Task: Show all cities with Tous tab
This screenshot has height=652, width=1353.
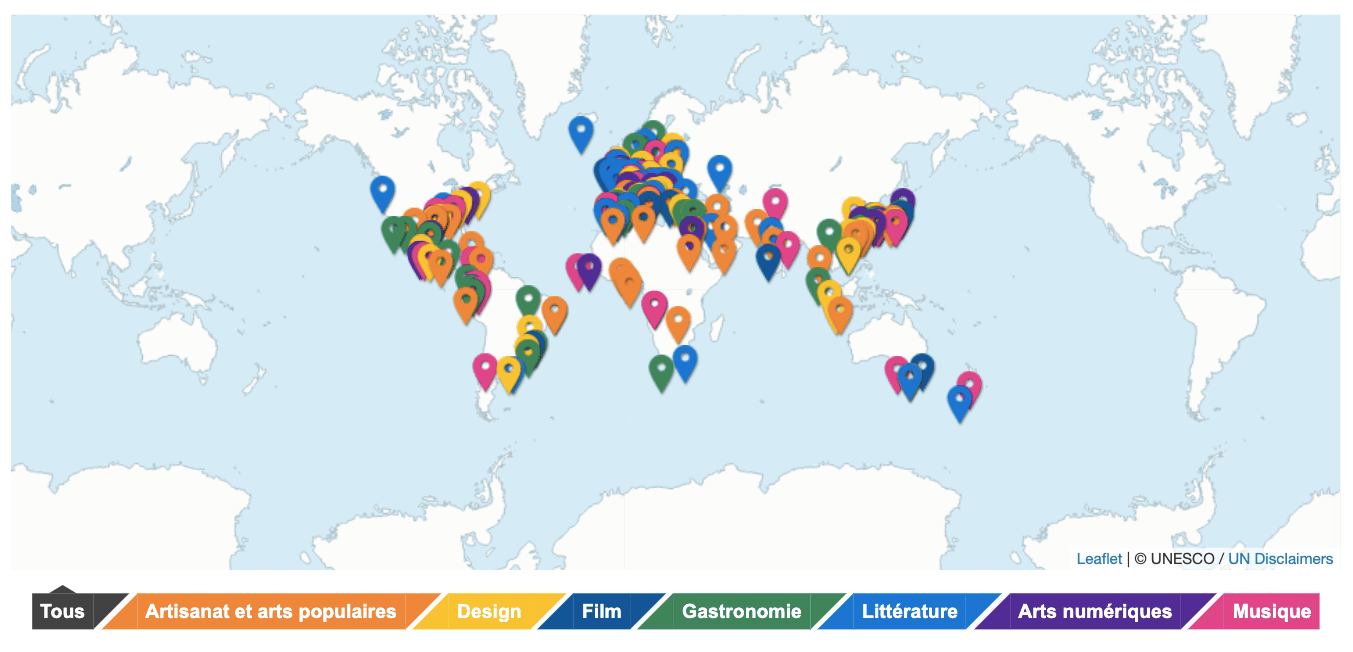Action: 62,611
